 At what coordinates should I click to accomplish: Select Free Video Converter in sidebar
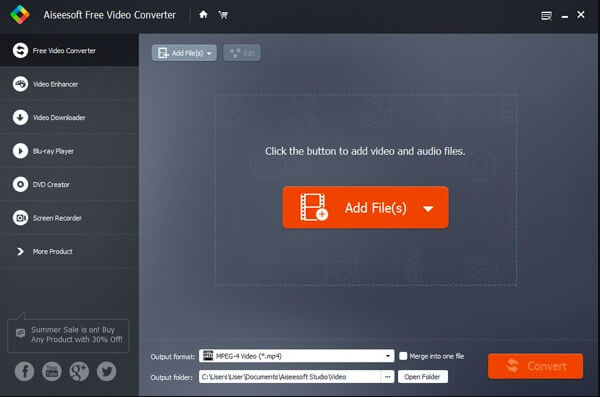(x=69, y=50)
